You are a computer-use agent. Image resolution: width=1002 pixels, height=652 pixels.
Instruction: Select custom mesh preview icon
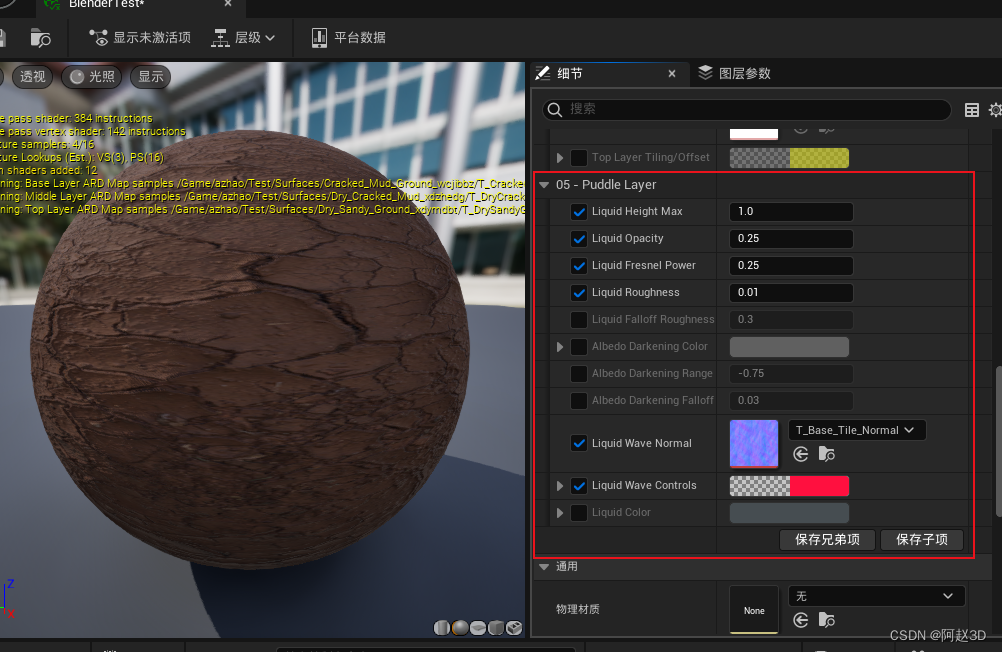[x=514, y=628]
